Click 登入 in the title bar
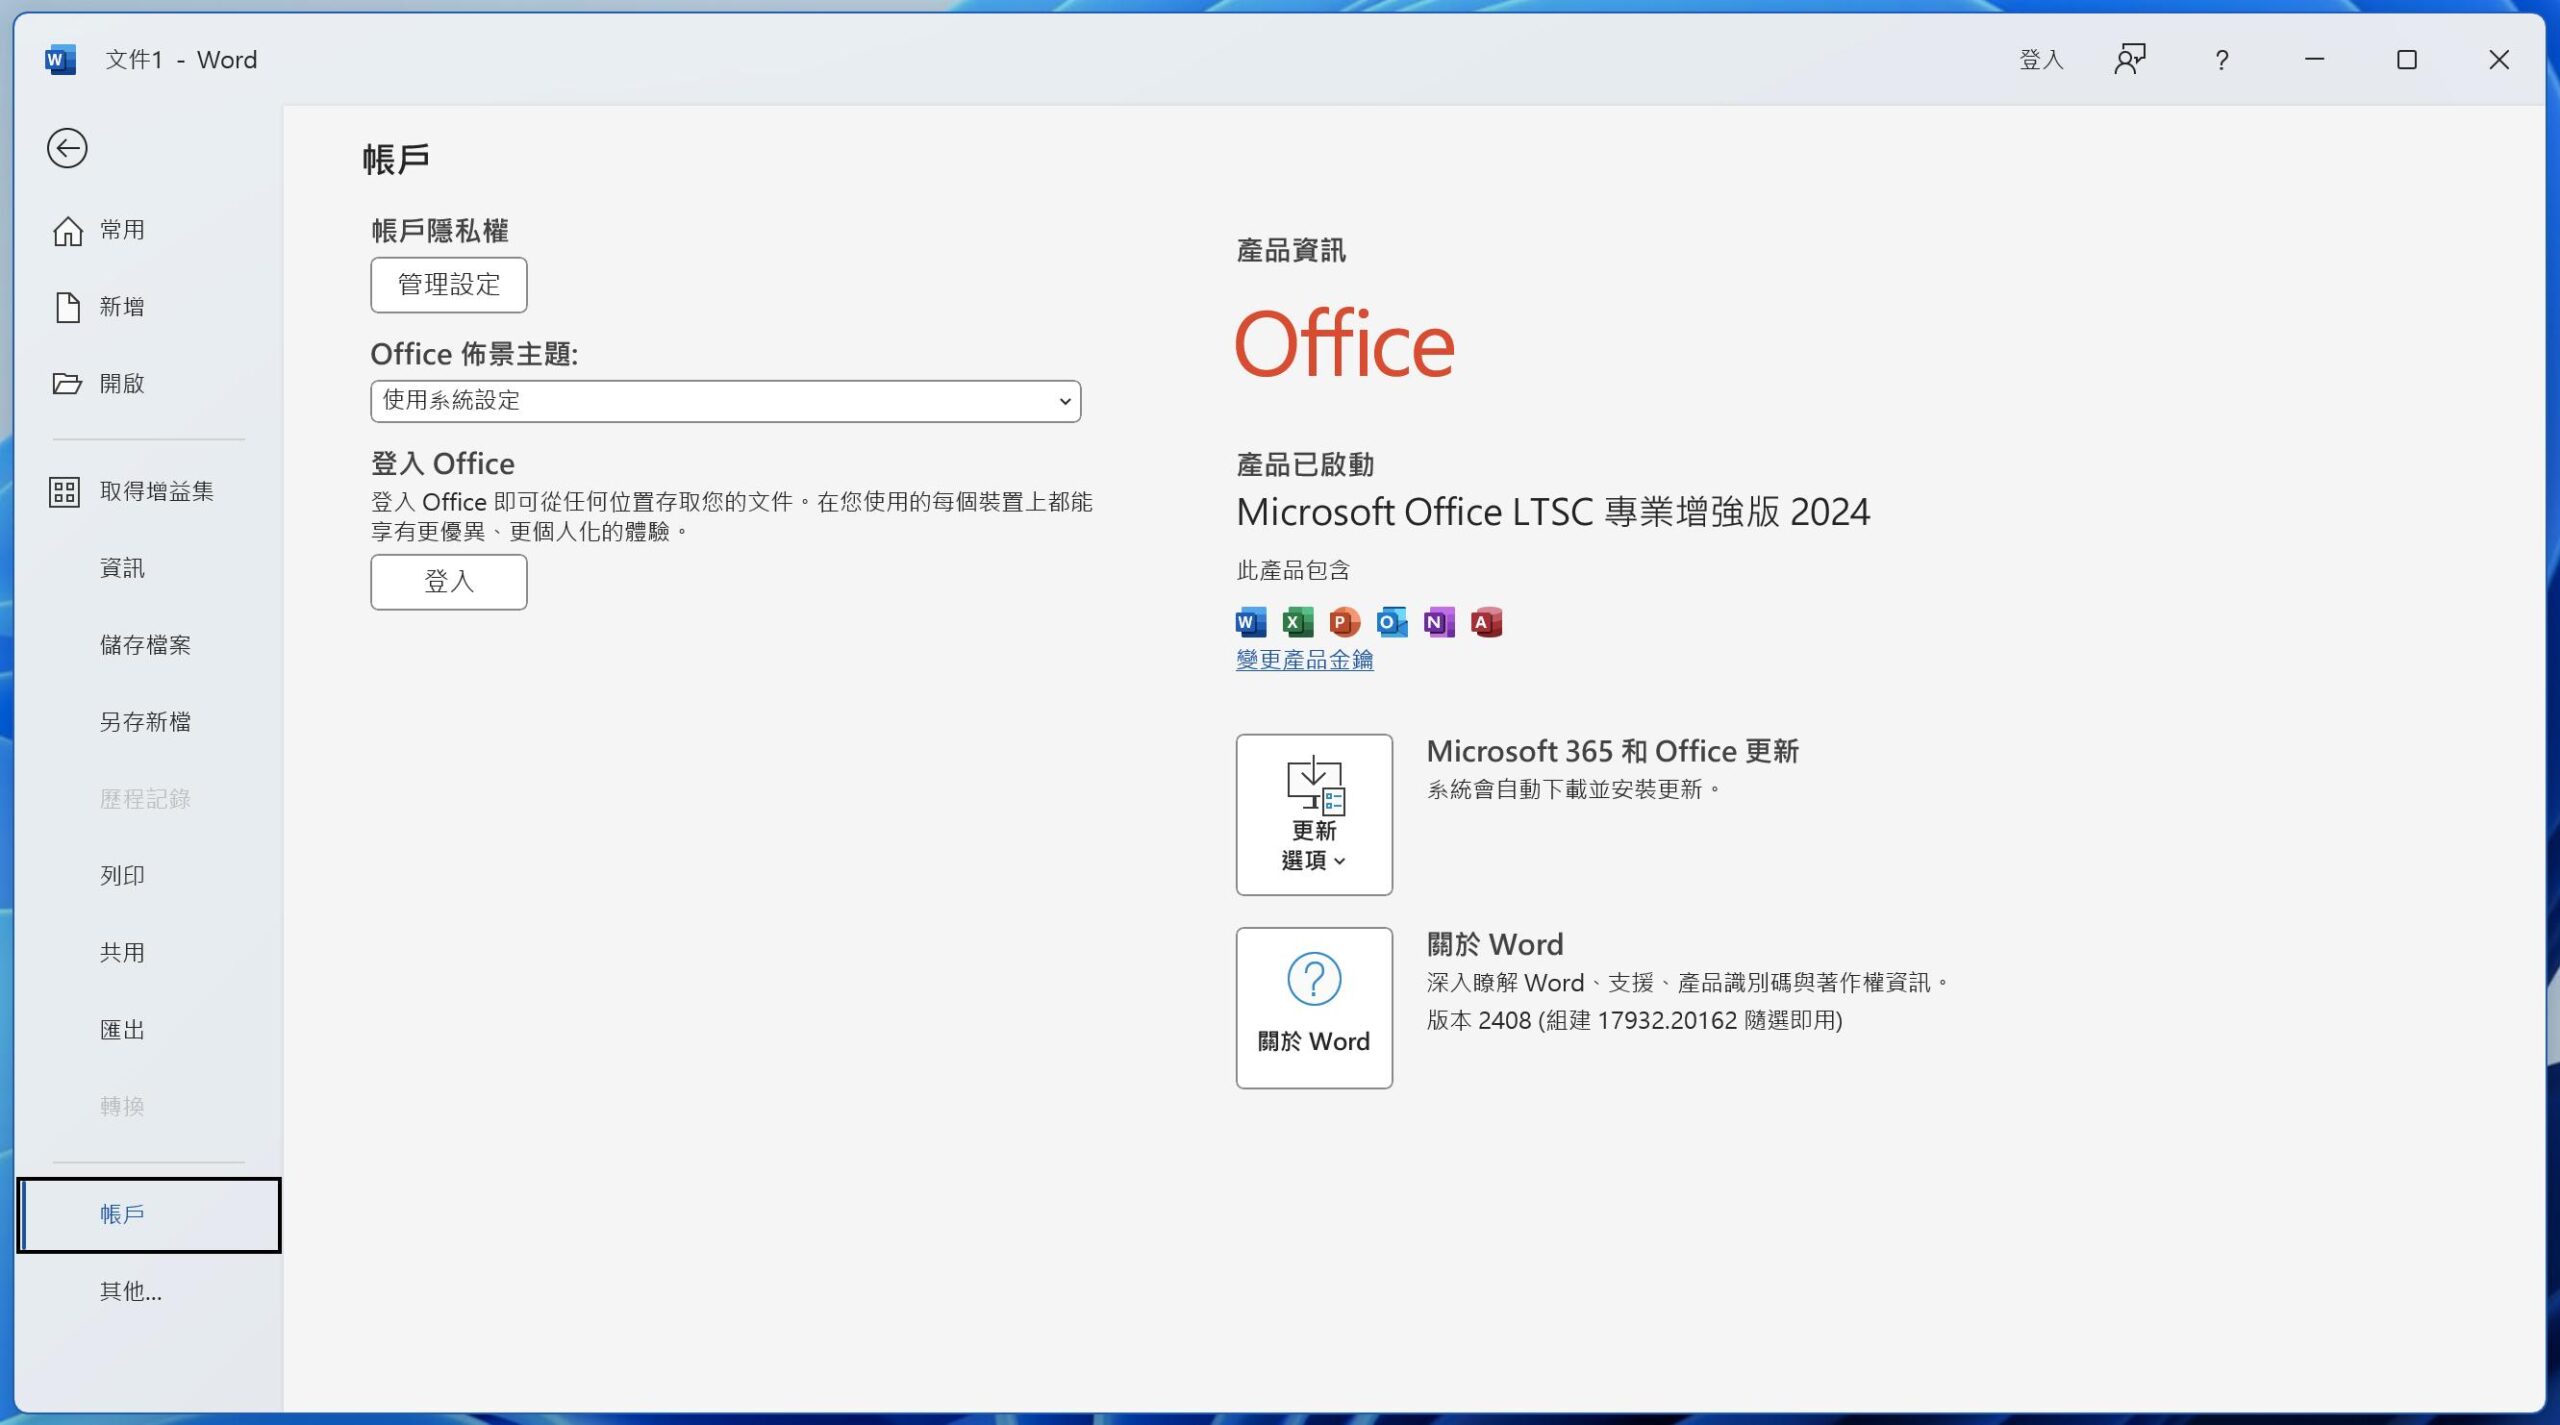Image resolution: width=2560 pixels, height=1425 pixels. coord(2040,60)
